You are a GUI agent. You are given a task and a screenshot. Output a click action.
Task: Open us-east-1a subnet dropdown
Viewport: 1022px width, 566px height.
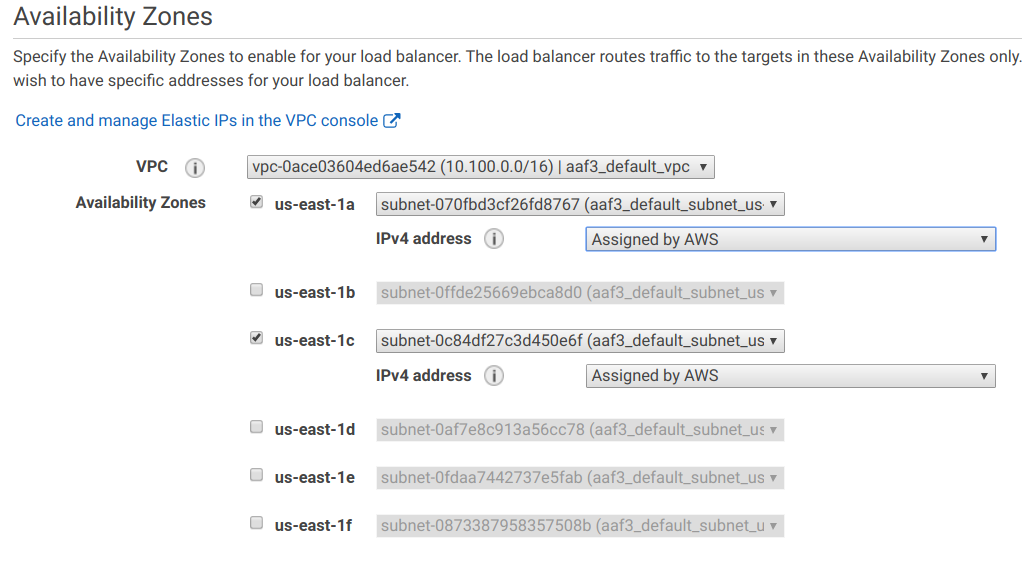click(x=580, y=205)
